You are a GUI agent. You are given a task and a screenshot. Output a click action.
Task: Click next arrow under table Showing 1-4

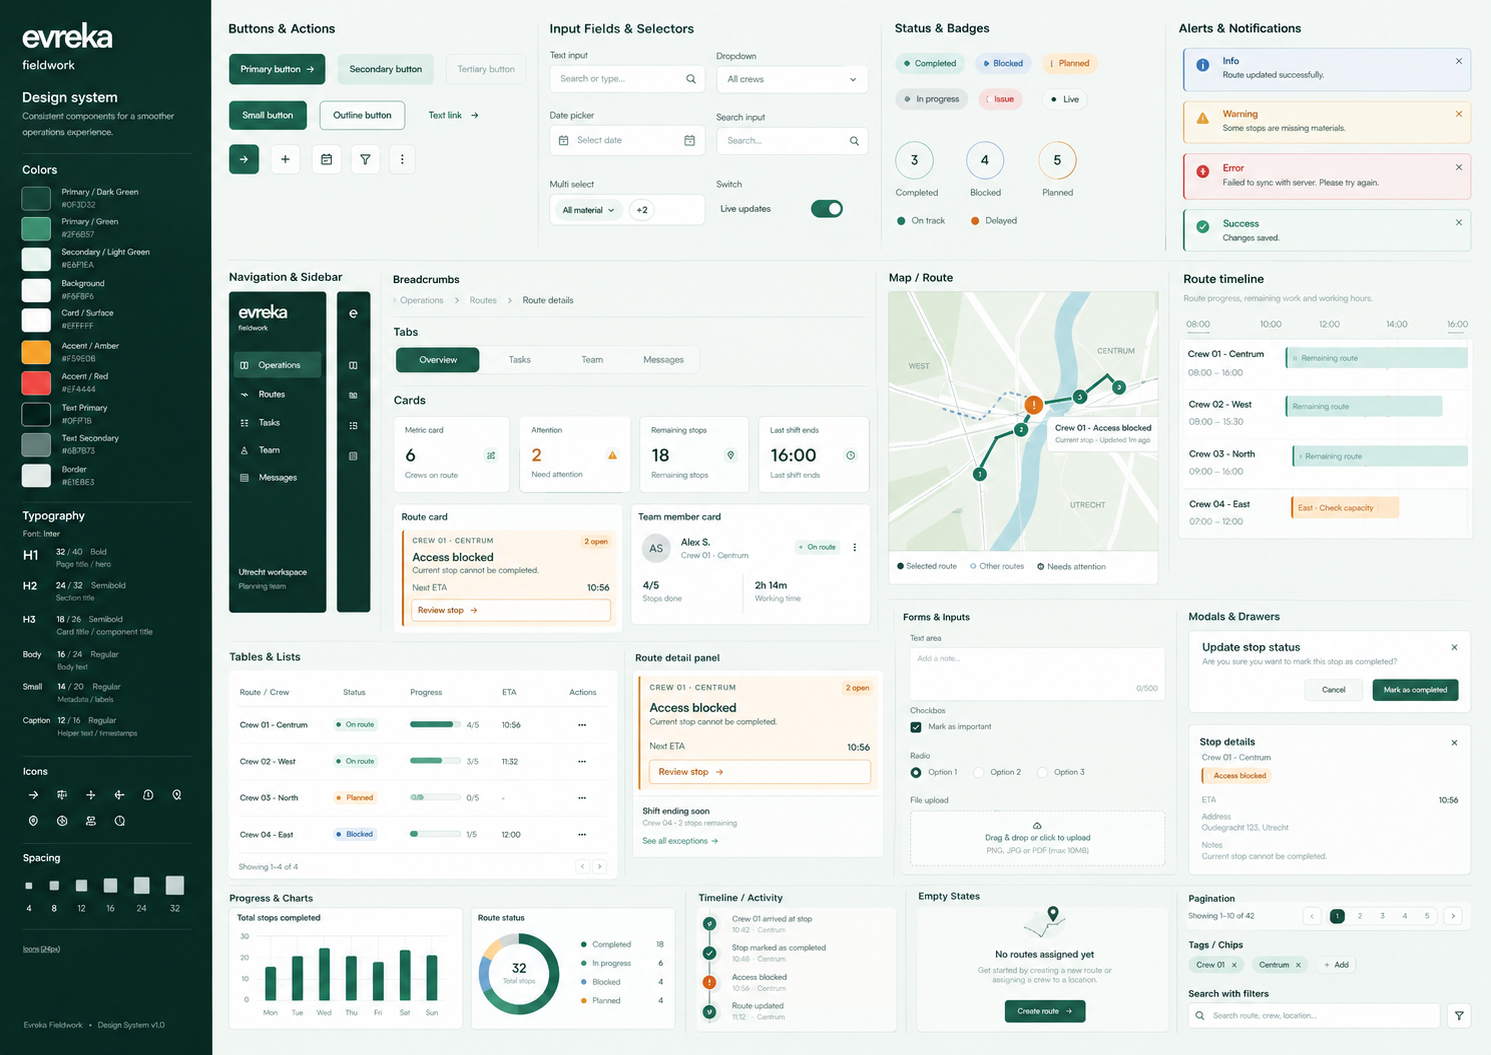coord(599,867)
